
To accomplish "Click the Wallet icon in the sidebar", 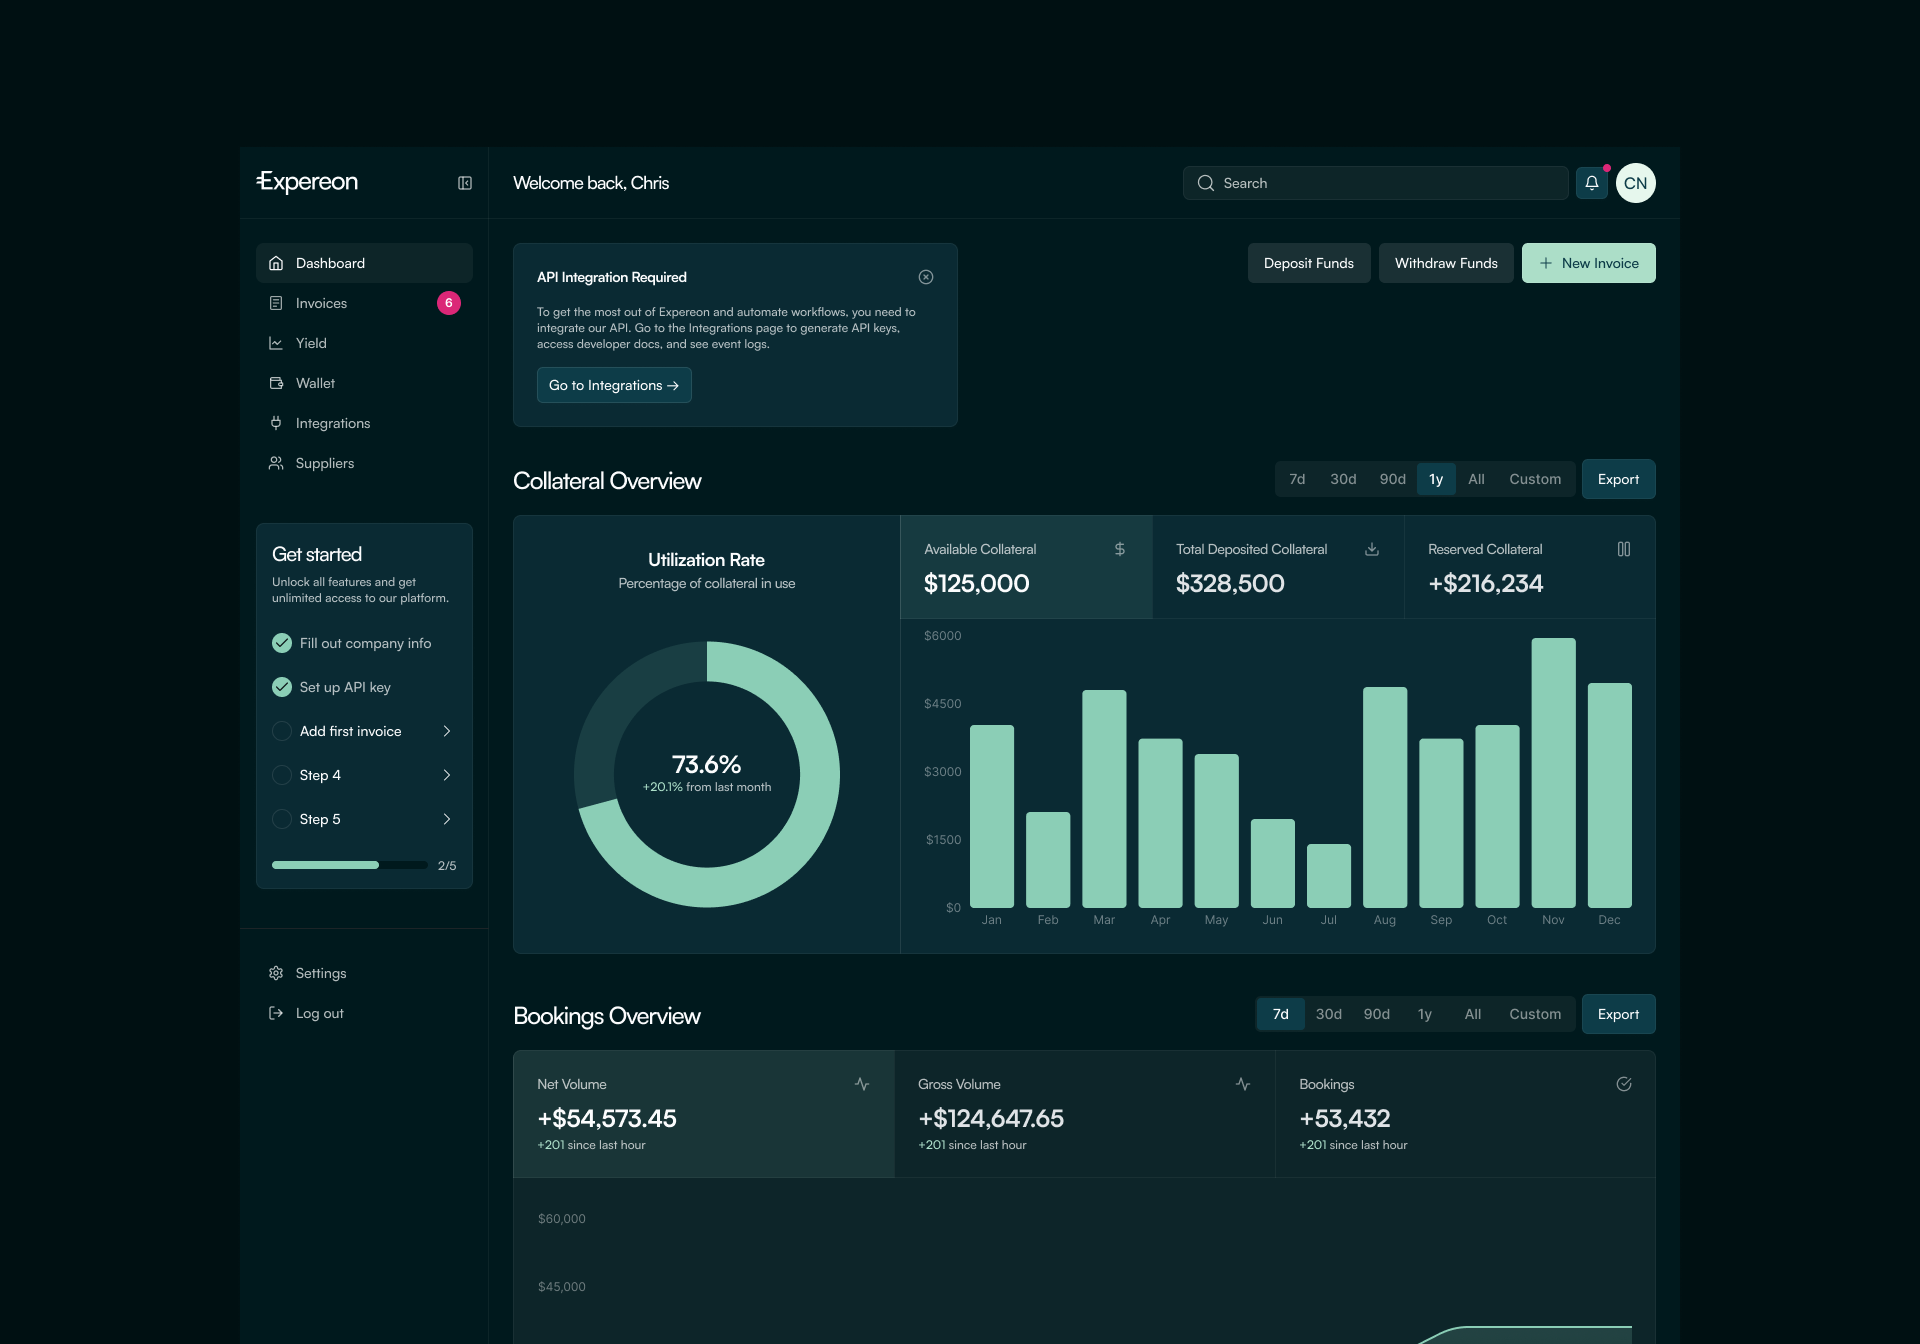I will (277, 383).
